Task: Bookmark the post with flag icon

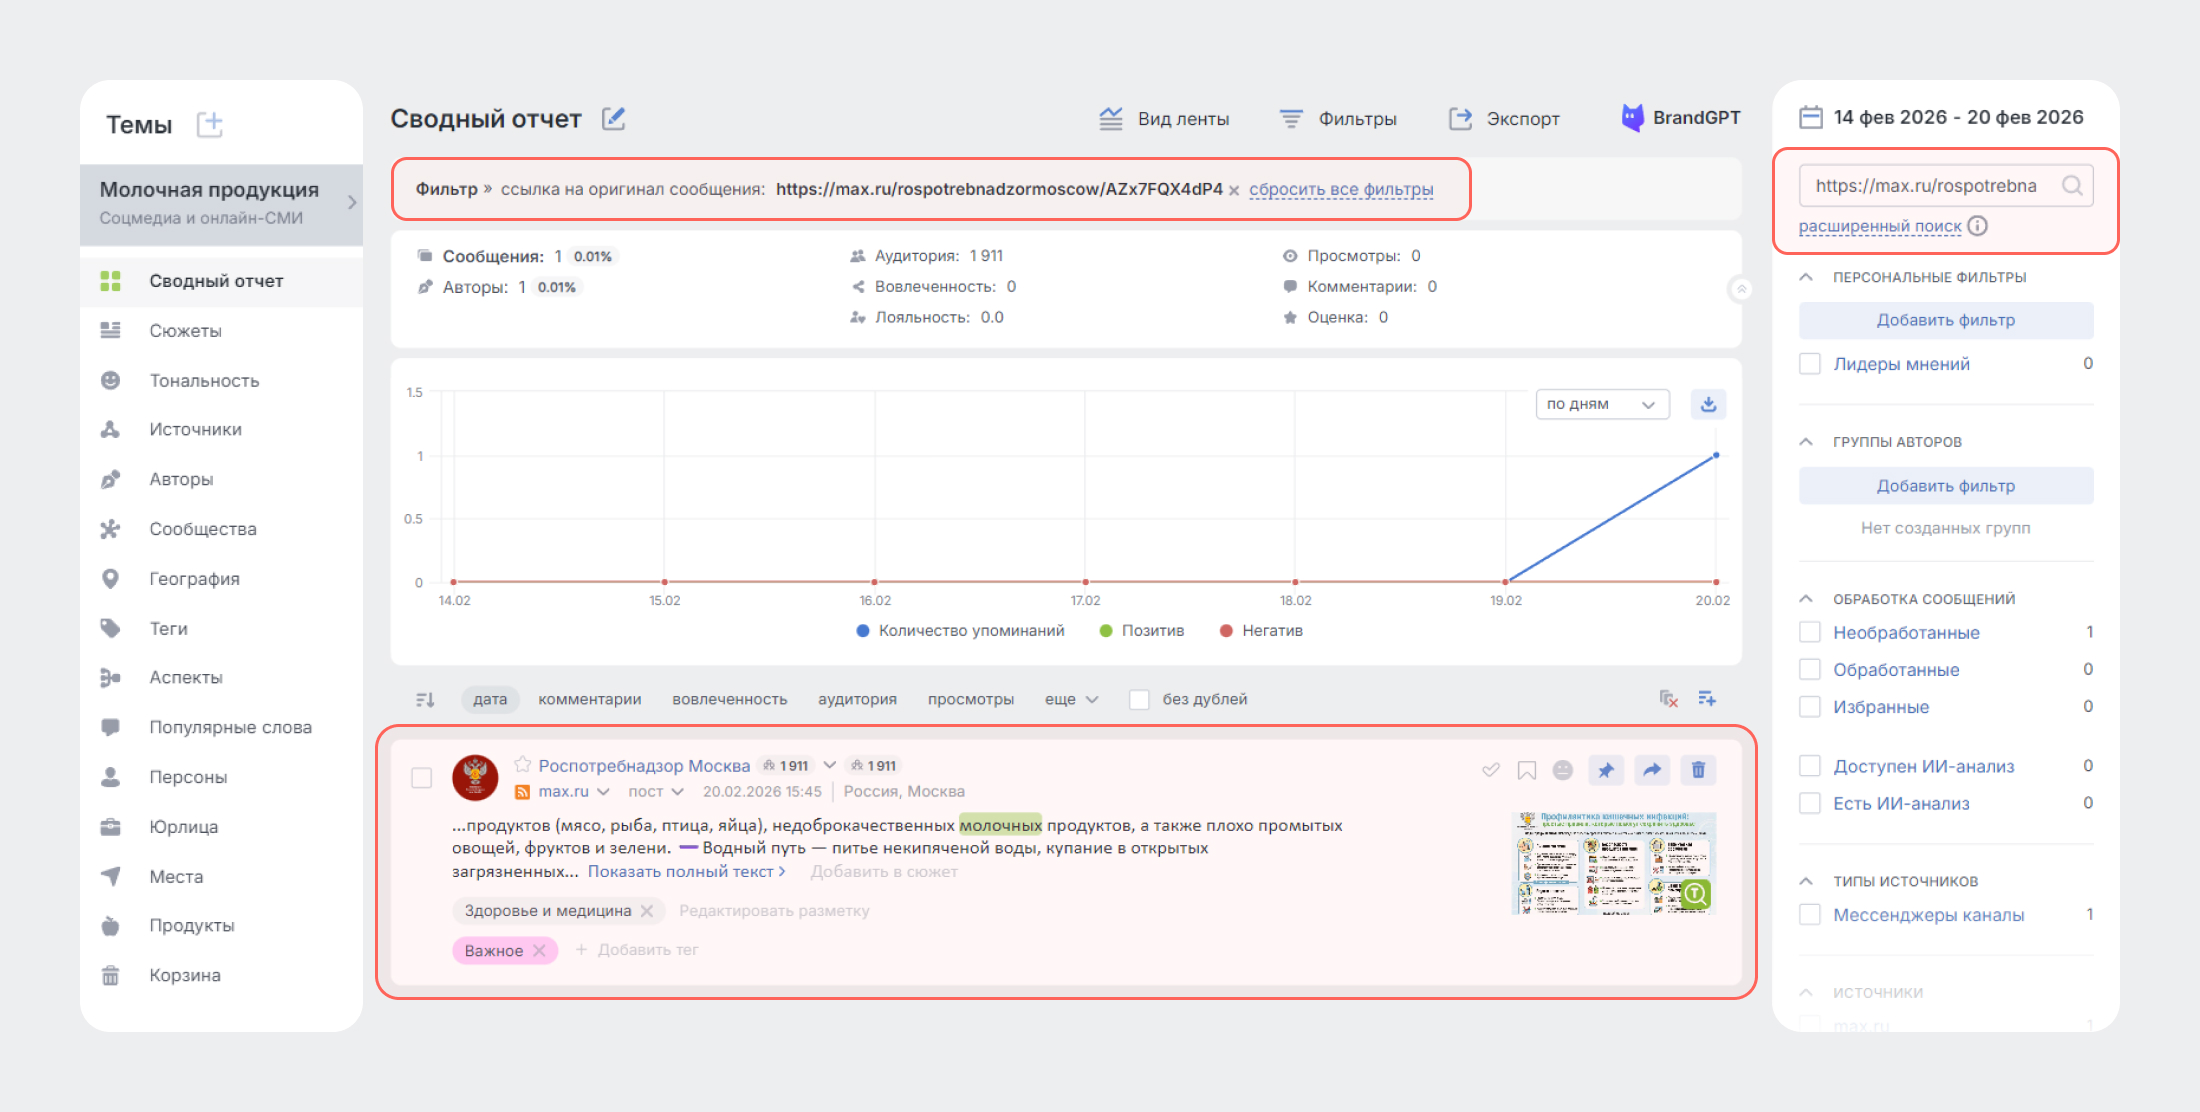Action: click(1526, 770)
